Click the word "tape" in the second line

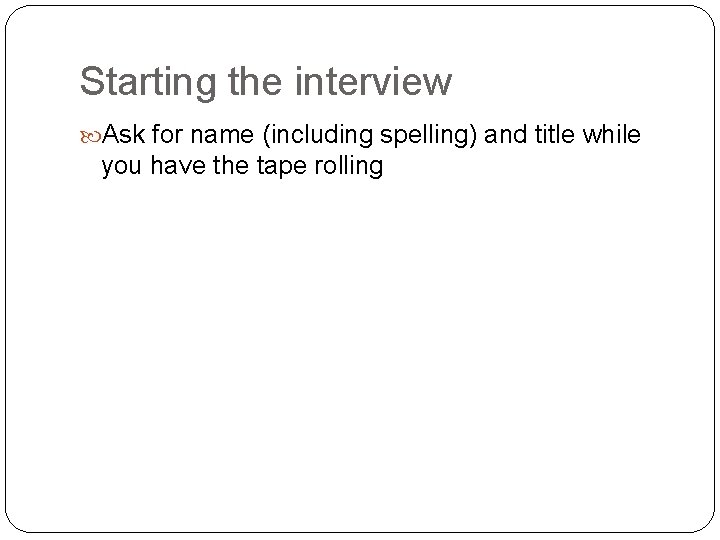281,167
